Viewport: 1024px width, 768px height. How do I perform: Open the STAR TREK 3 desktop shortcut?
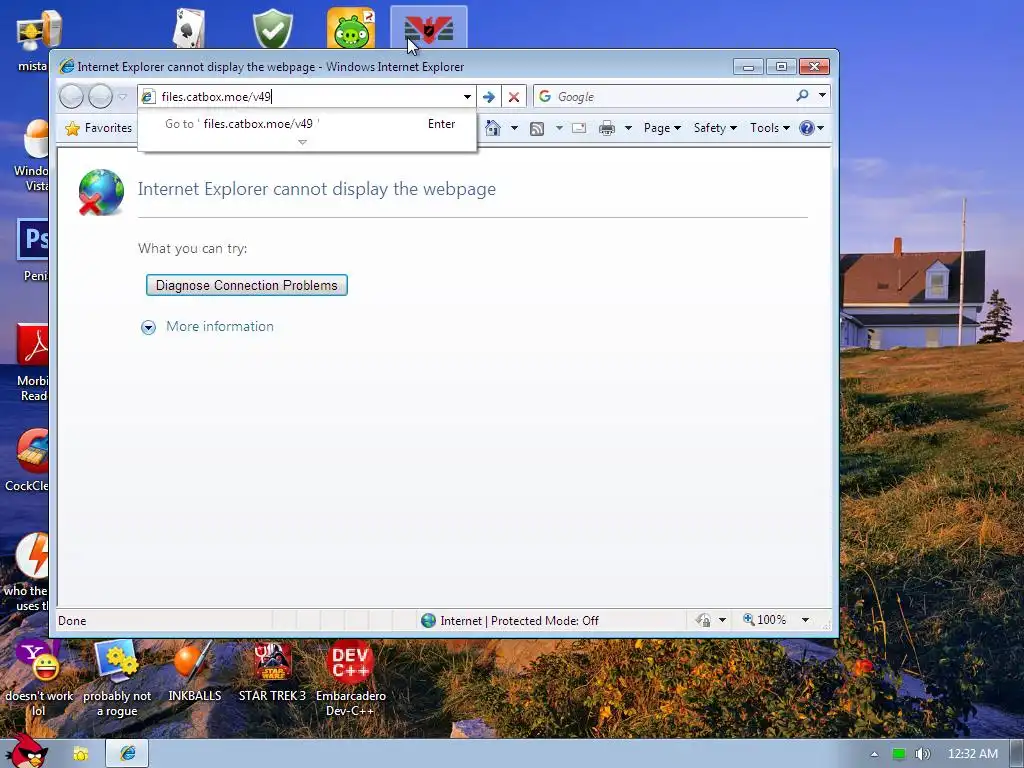(272, 671)
